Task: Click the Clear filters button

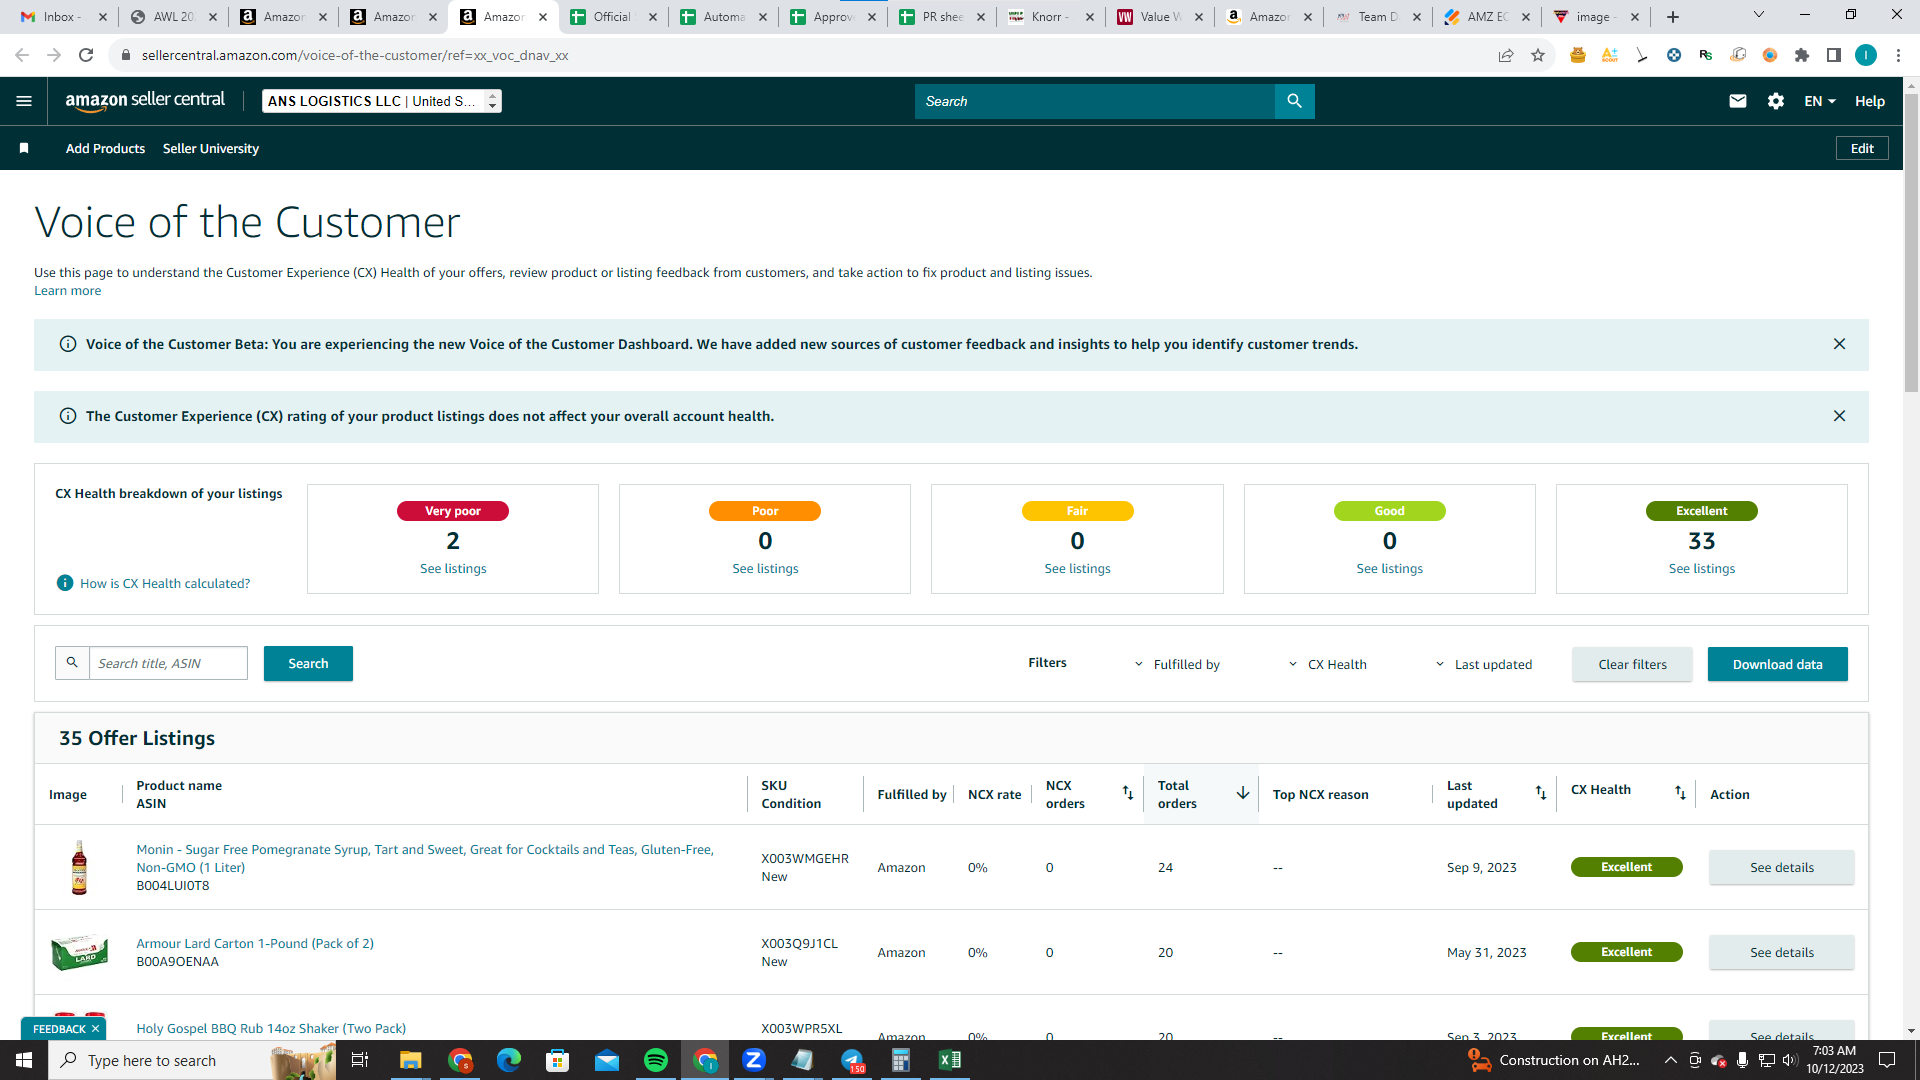Action: [1632, 664]
